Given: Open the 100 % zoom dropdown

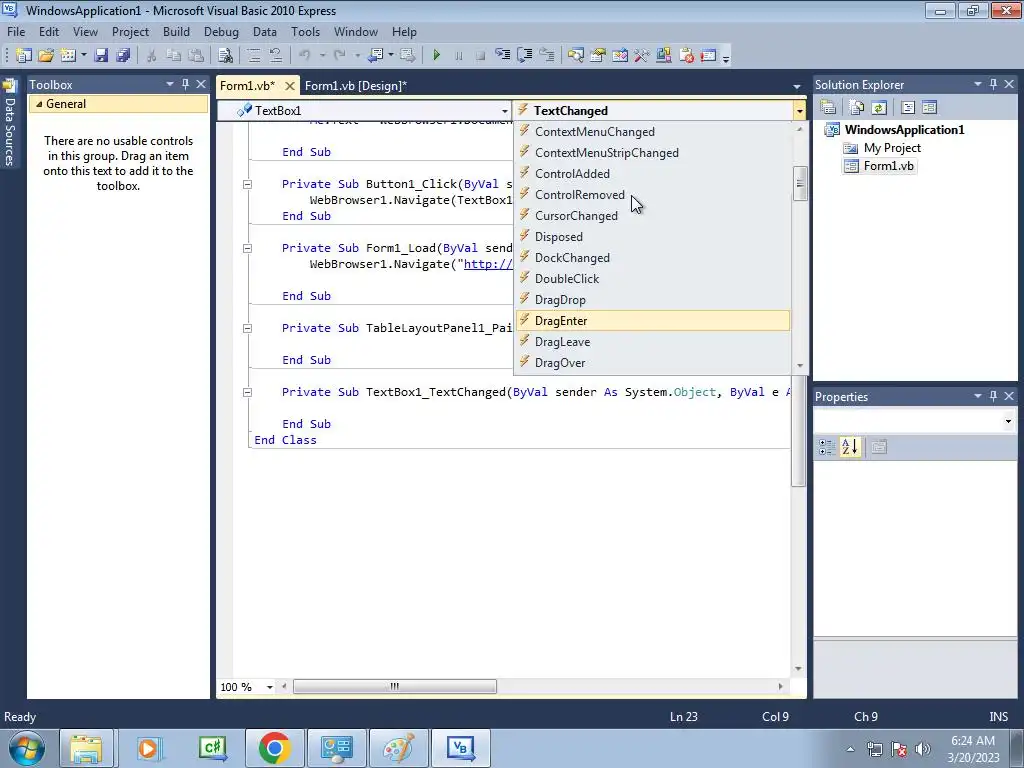Looking at the screenshot, I should coord(269,687).
